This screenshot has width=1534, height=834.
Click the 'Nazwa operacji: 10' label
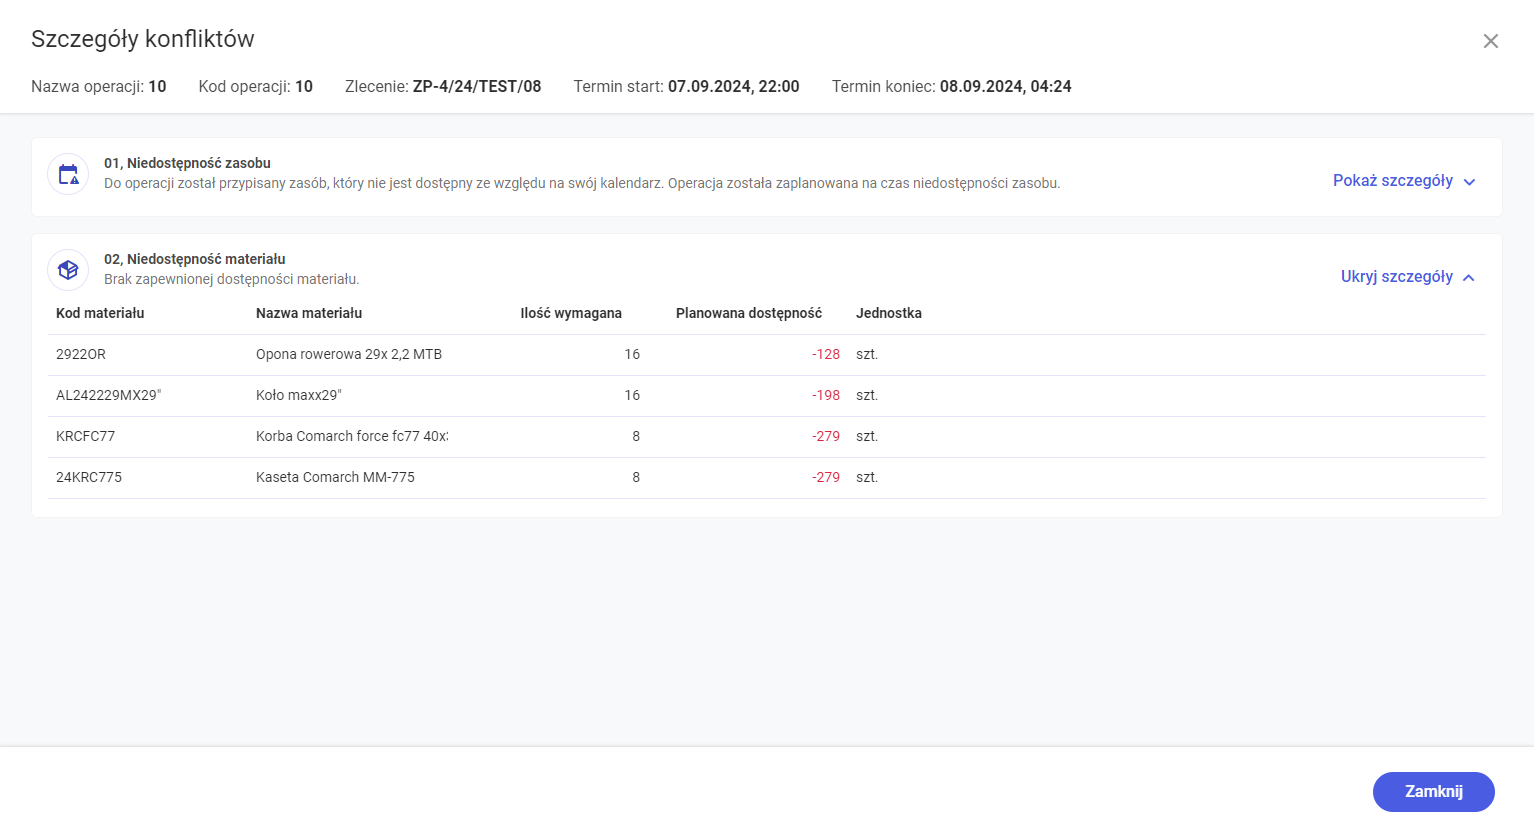[99, 87]
